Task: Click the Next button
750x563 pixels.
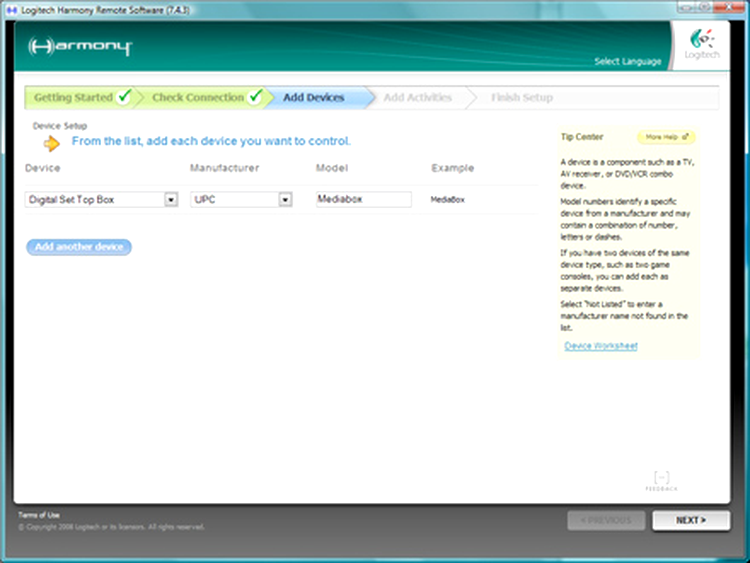Action: coord(690,520)
